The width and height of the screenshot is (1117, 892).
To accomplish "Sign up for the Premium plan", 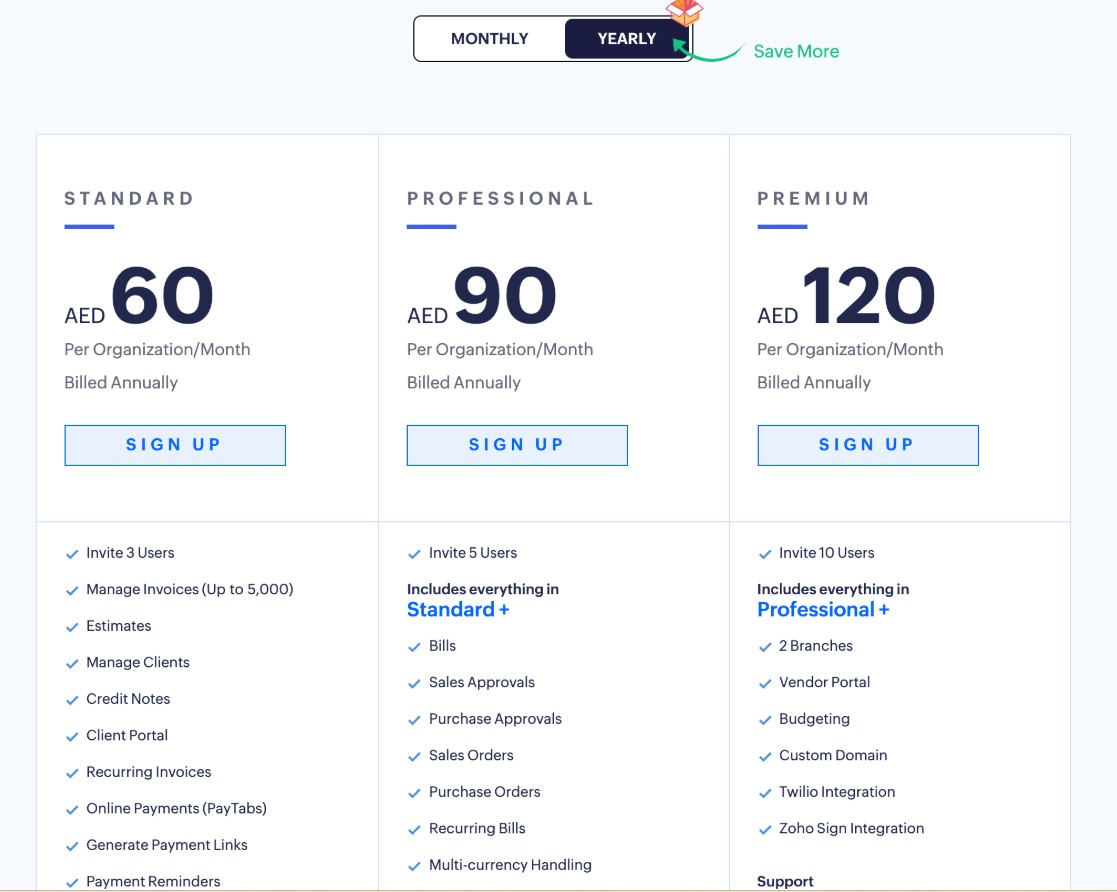I will 867,445.
